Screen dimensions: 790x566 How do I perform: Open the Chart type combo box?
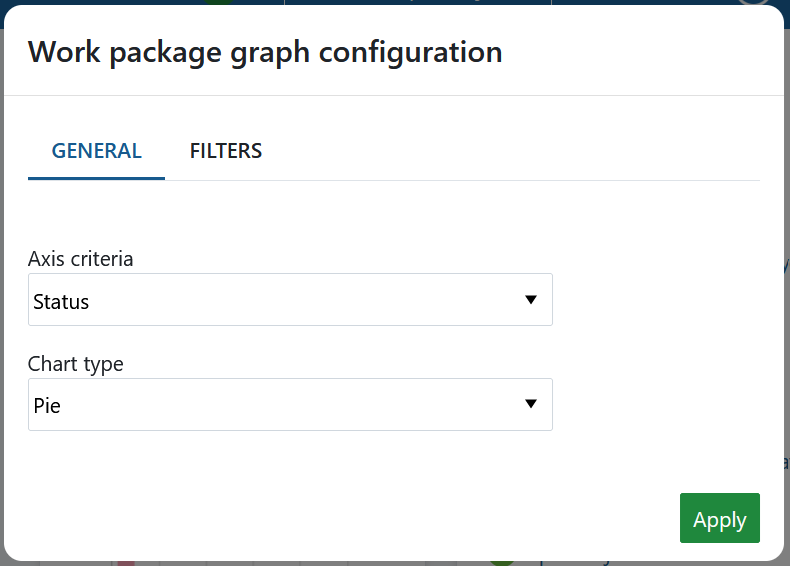[290, 405]
